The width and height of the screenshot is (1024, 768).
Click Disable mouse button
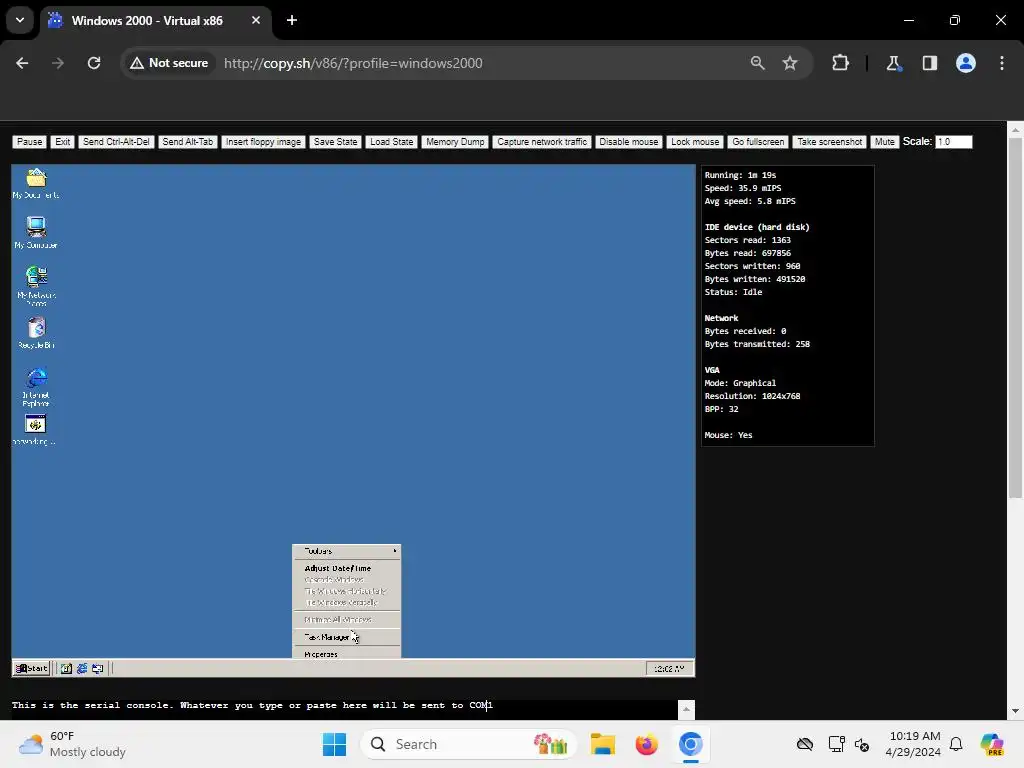(629, 142)
